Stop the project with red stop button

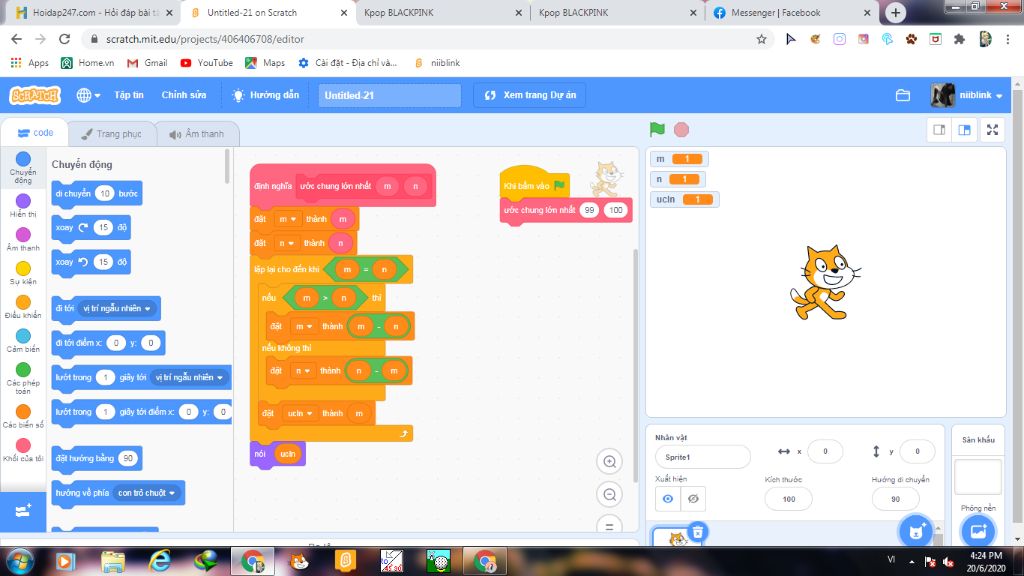pos(681,129)
